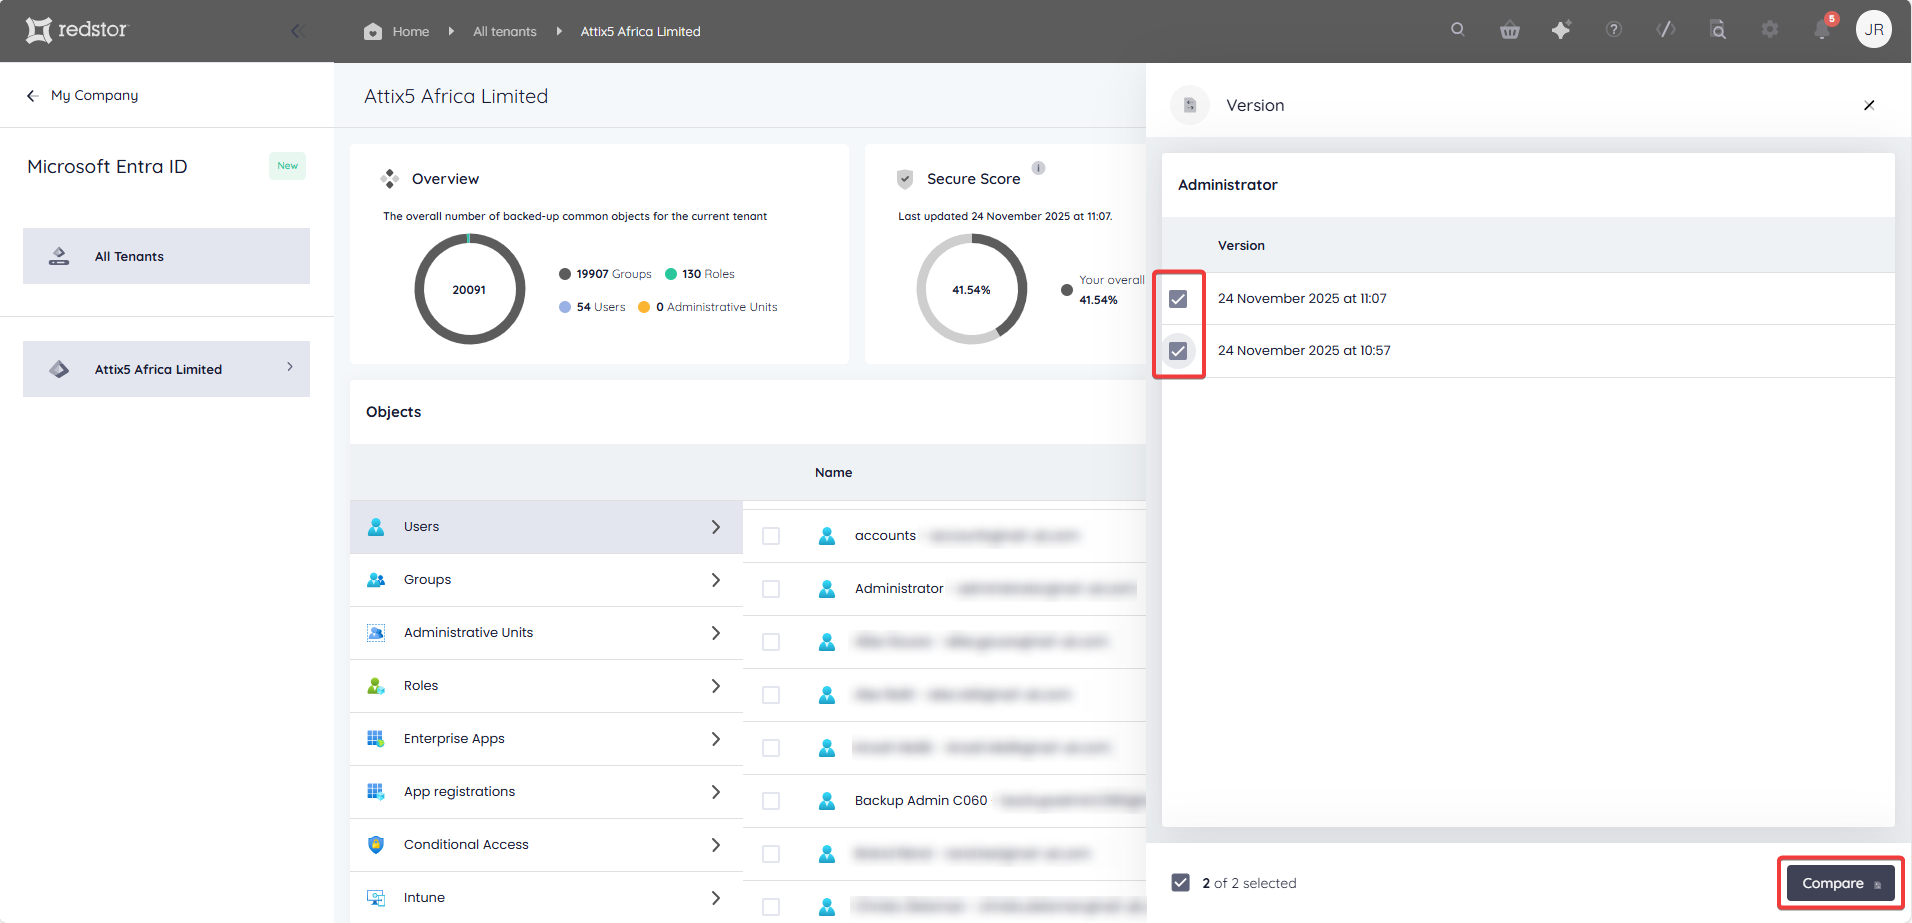Click the user icon next to accounts
The width and height of the screenshot is (1912, 923).
click(x=827, y=536)
